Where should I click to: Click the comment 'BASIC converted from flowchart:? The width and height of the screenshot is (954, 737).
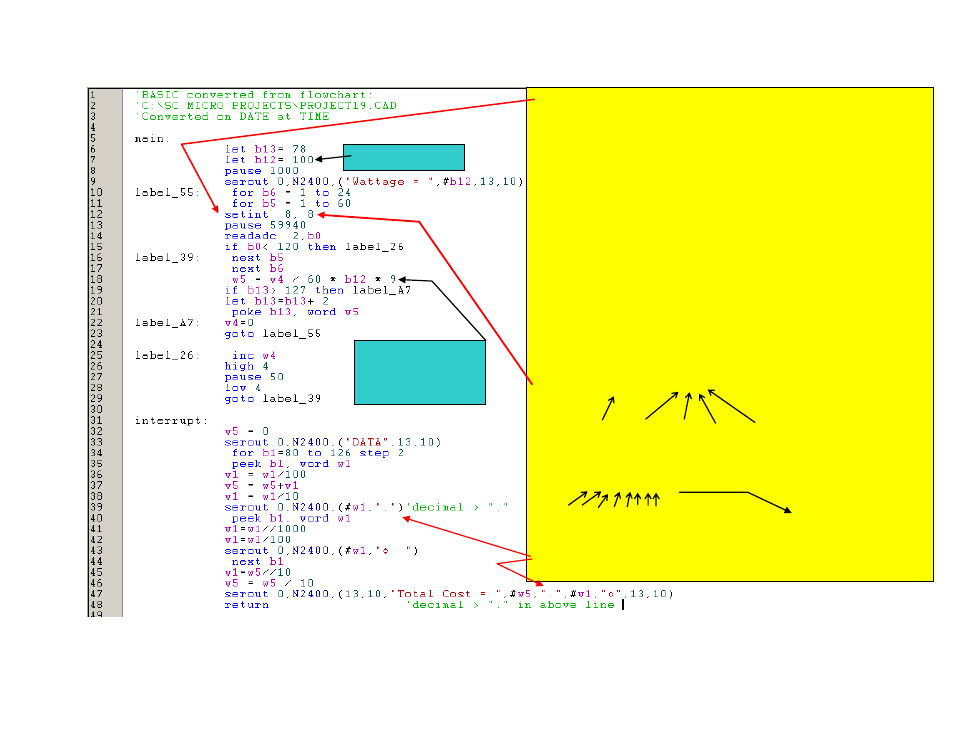click(255, 95)
